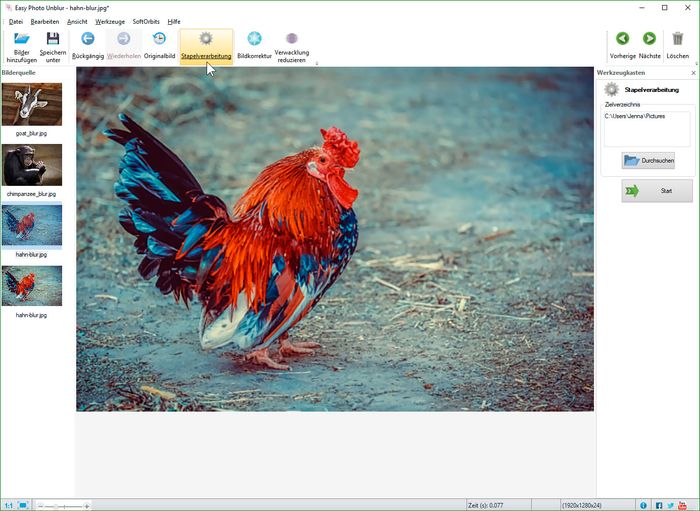Open the Hilfe menu
Viewport: 700px width, 511px height.
point(174,21)
